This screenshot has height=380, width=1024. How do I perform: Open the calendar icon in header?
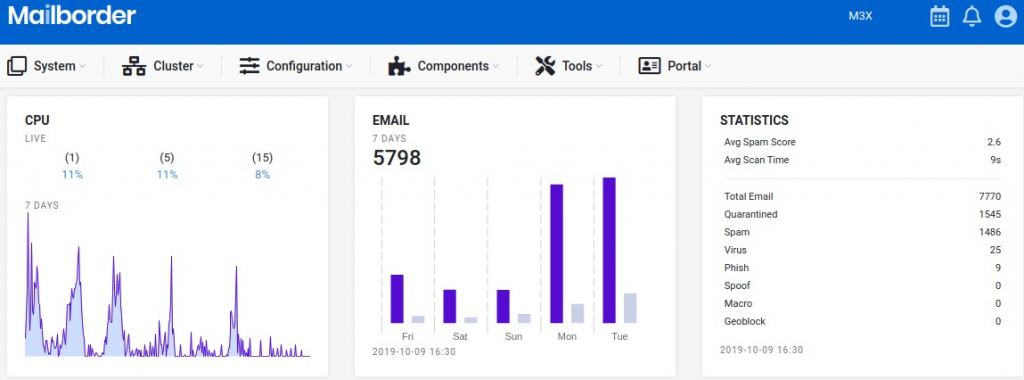coord(940,16)
